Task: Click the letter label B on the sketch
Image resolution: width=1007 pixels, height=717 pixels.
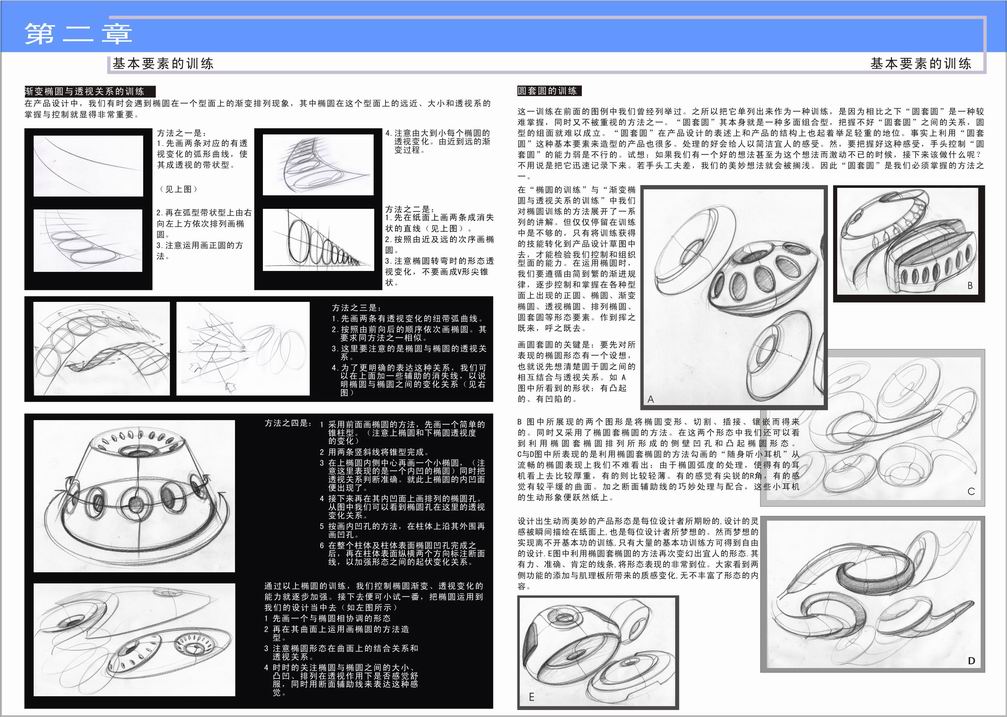Action: point(970,285)
